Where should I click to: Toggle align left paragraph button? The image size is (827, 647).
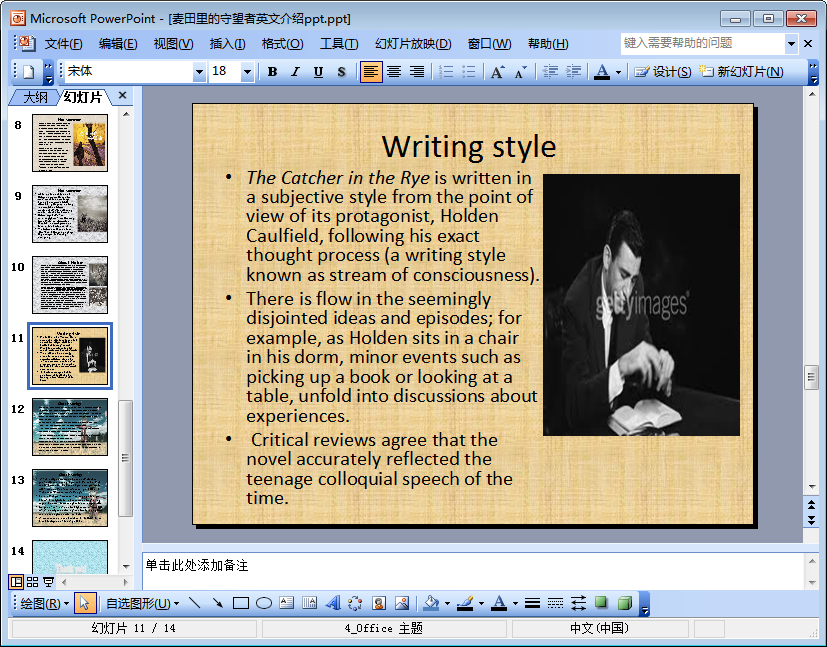click(x=371, y=72)
